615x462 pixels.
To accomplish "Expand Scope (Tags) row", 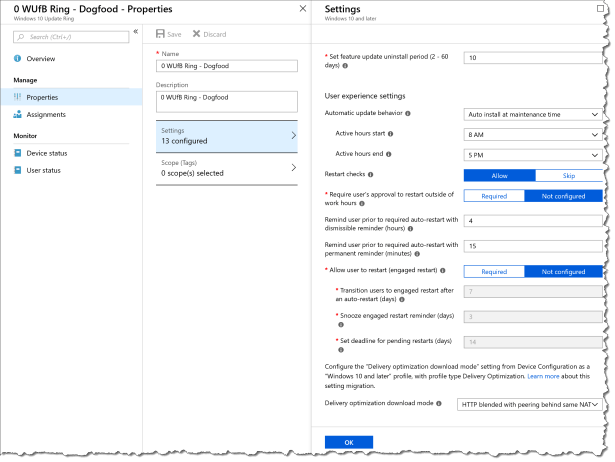I will coord(227,169).
